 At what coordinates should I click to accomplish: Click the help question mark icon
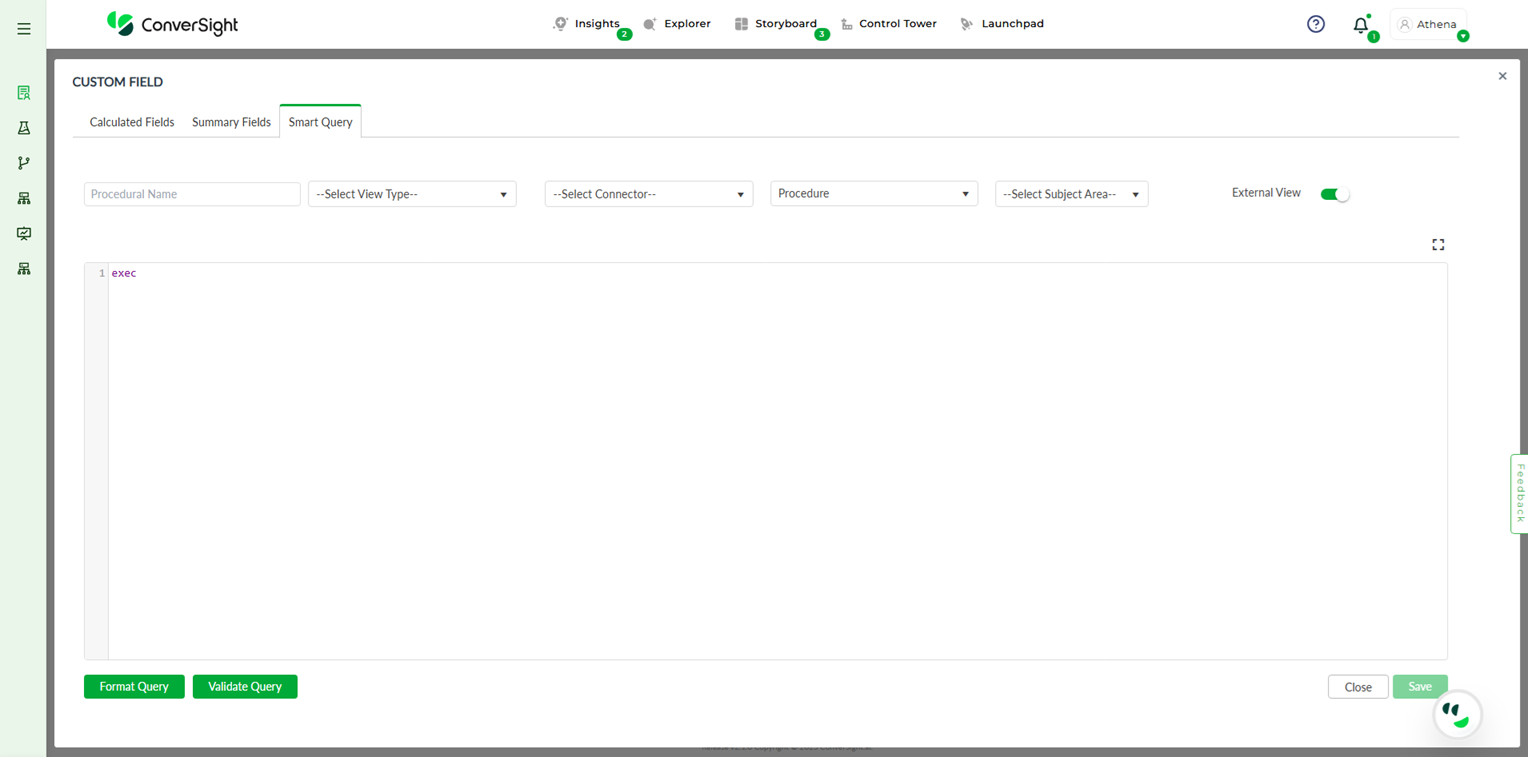[1316, 24]
